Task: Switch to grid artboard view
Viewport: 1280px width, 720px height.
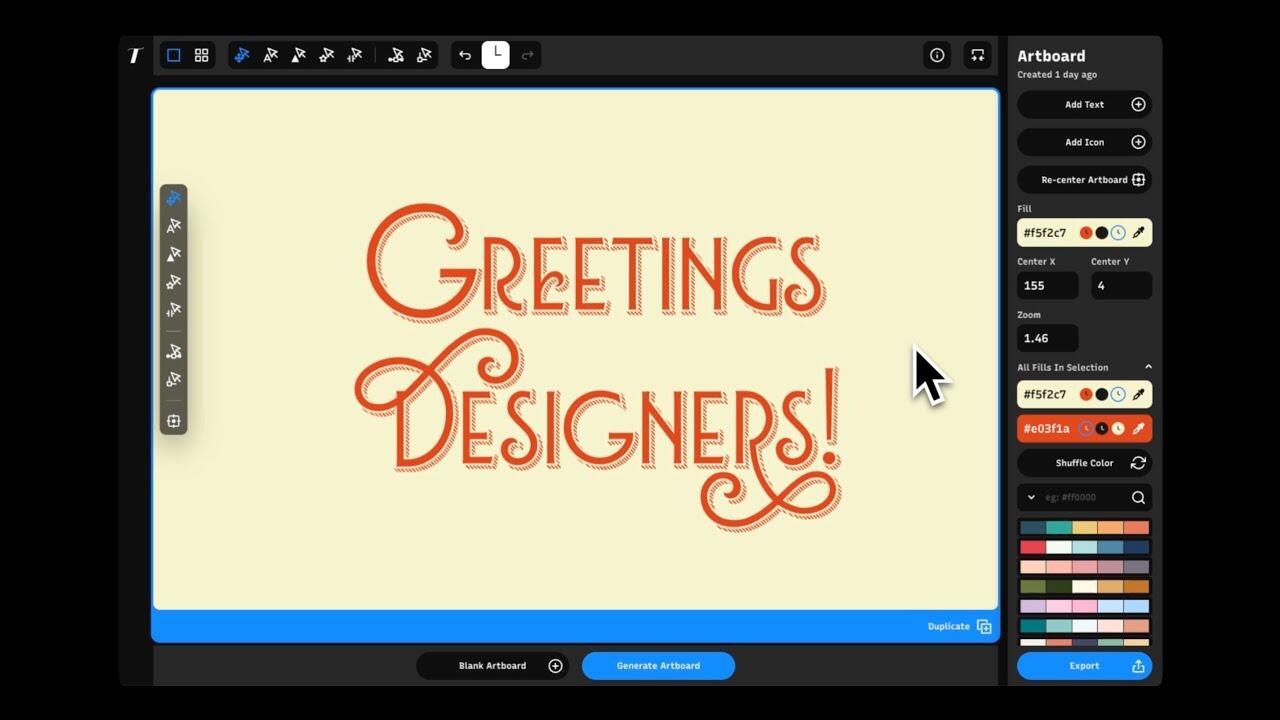Action: (x=201, y=55)
